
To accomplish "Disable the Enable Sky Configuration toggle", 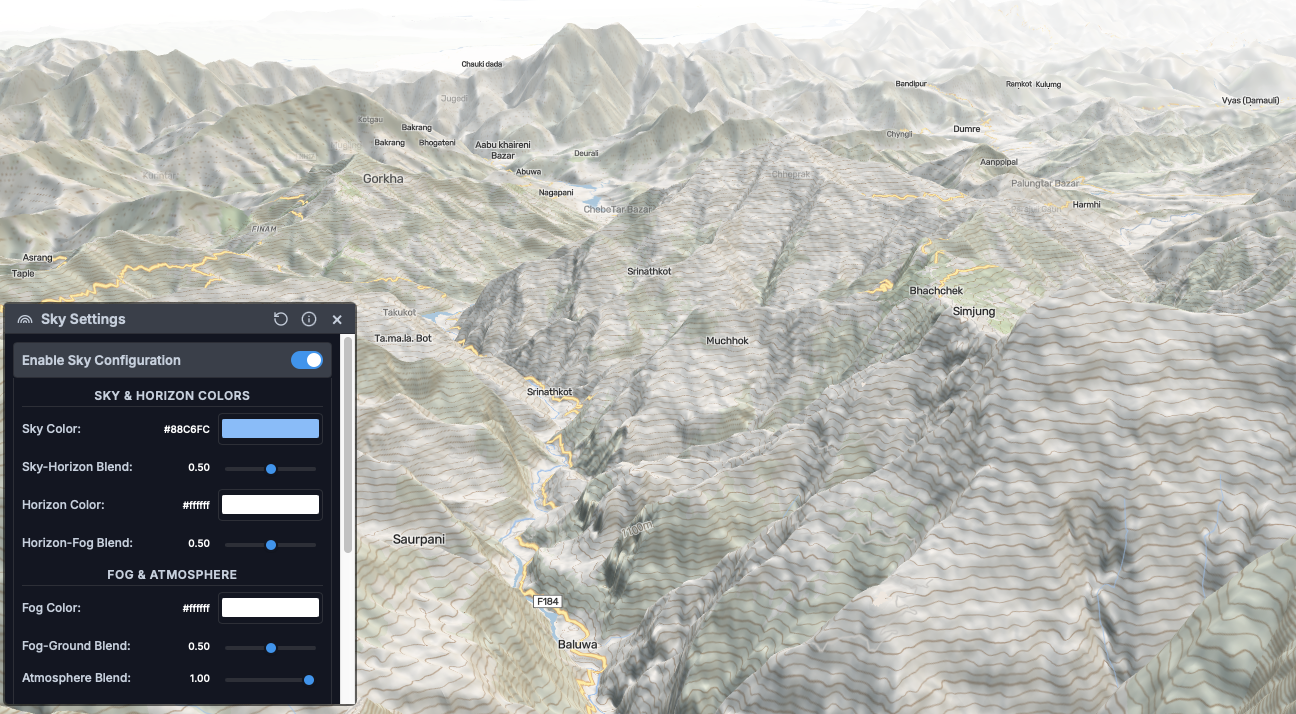I will (307, 360).
